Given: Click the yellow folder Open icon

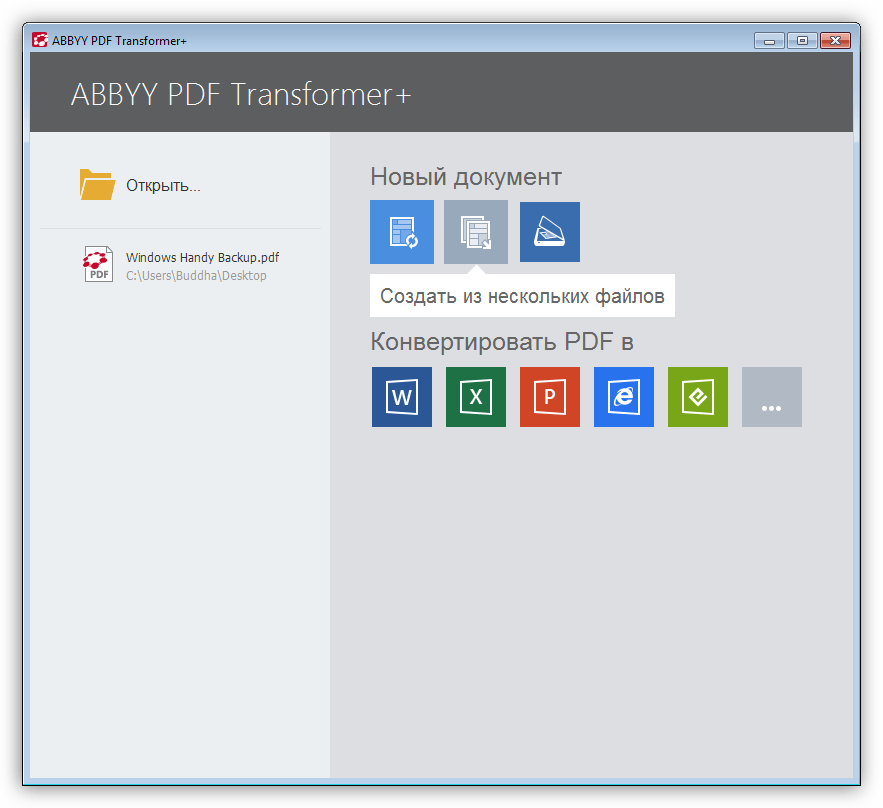Looking at the screenshot, I should coord(97,185).
